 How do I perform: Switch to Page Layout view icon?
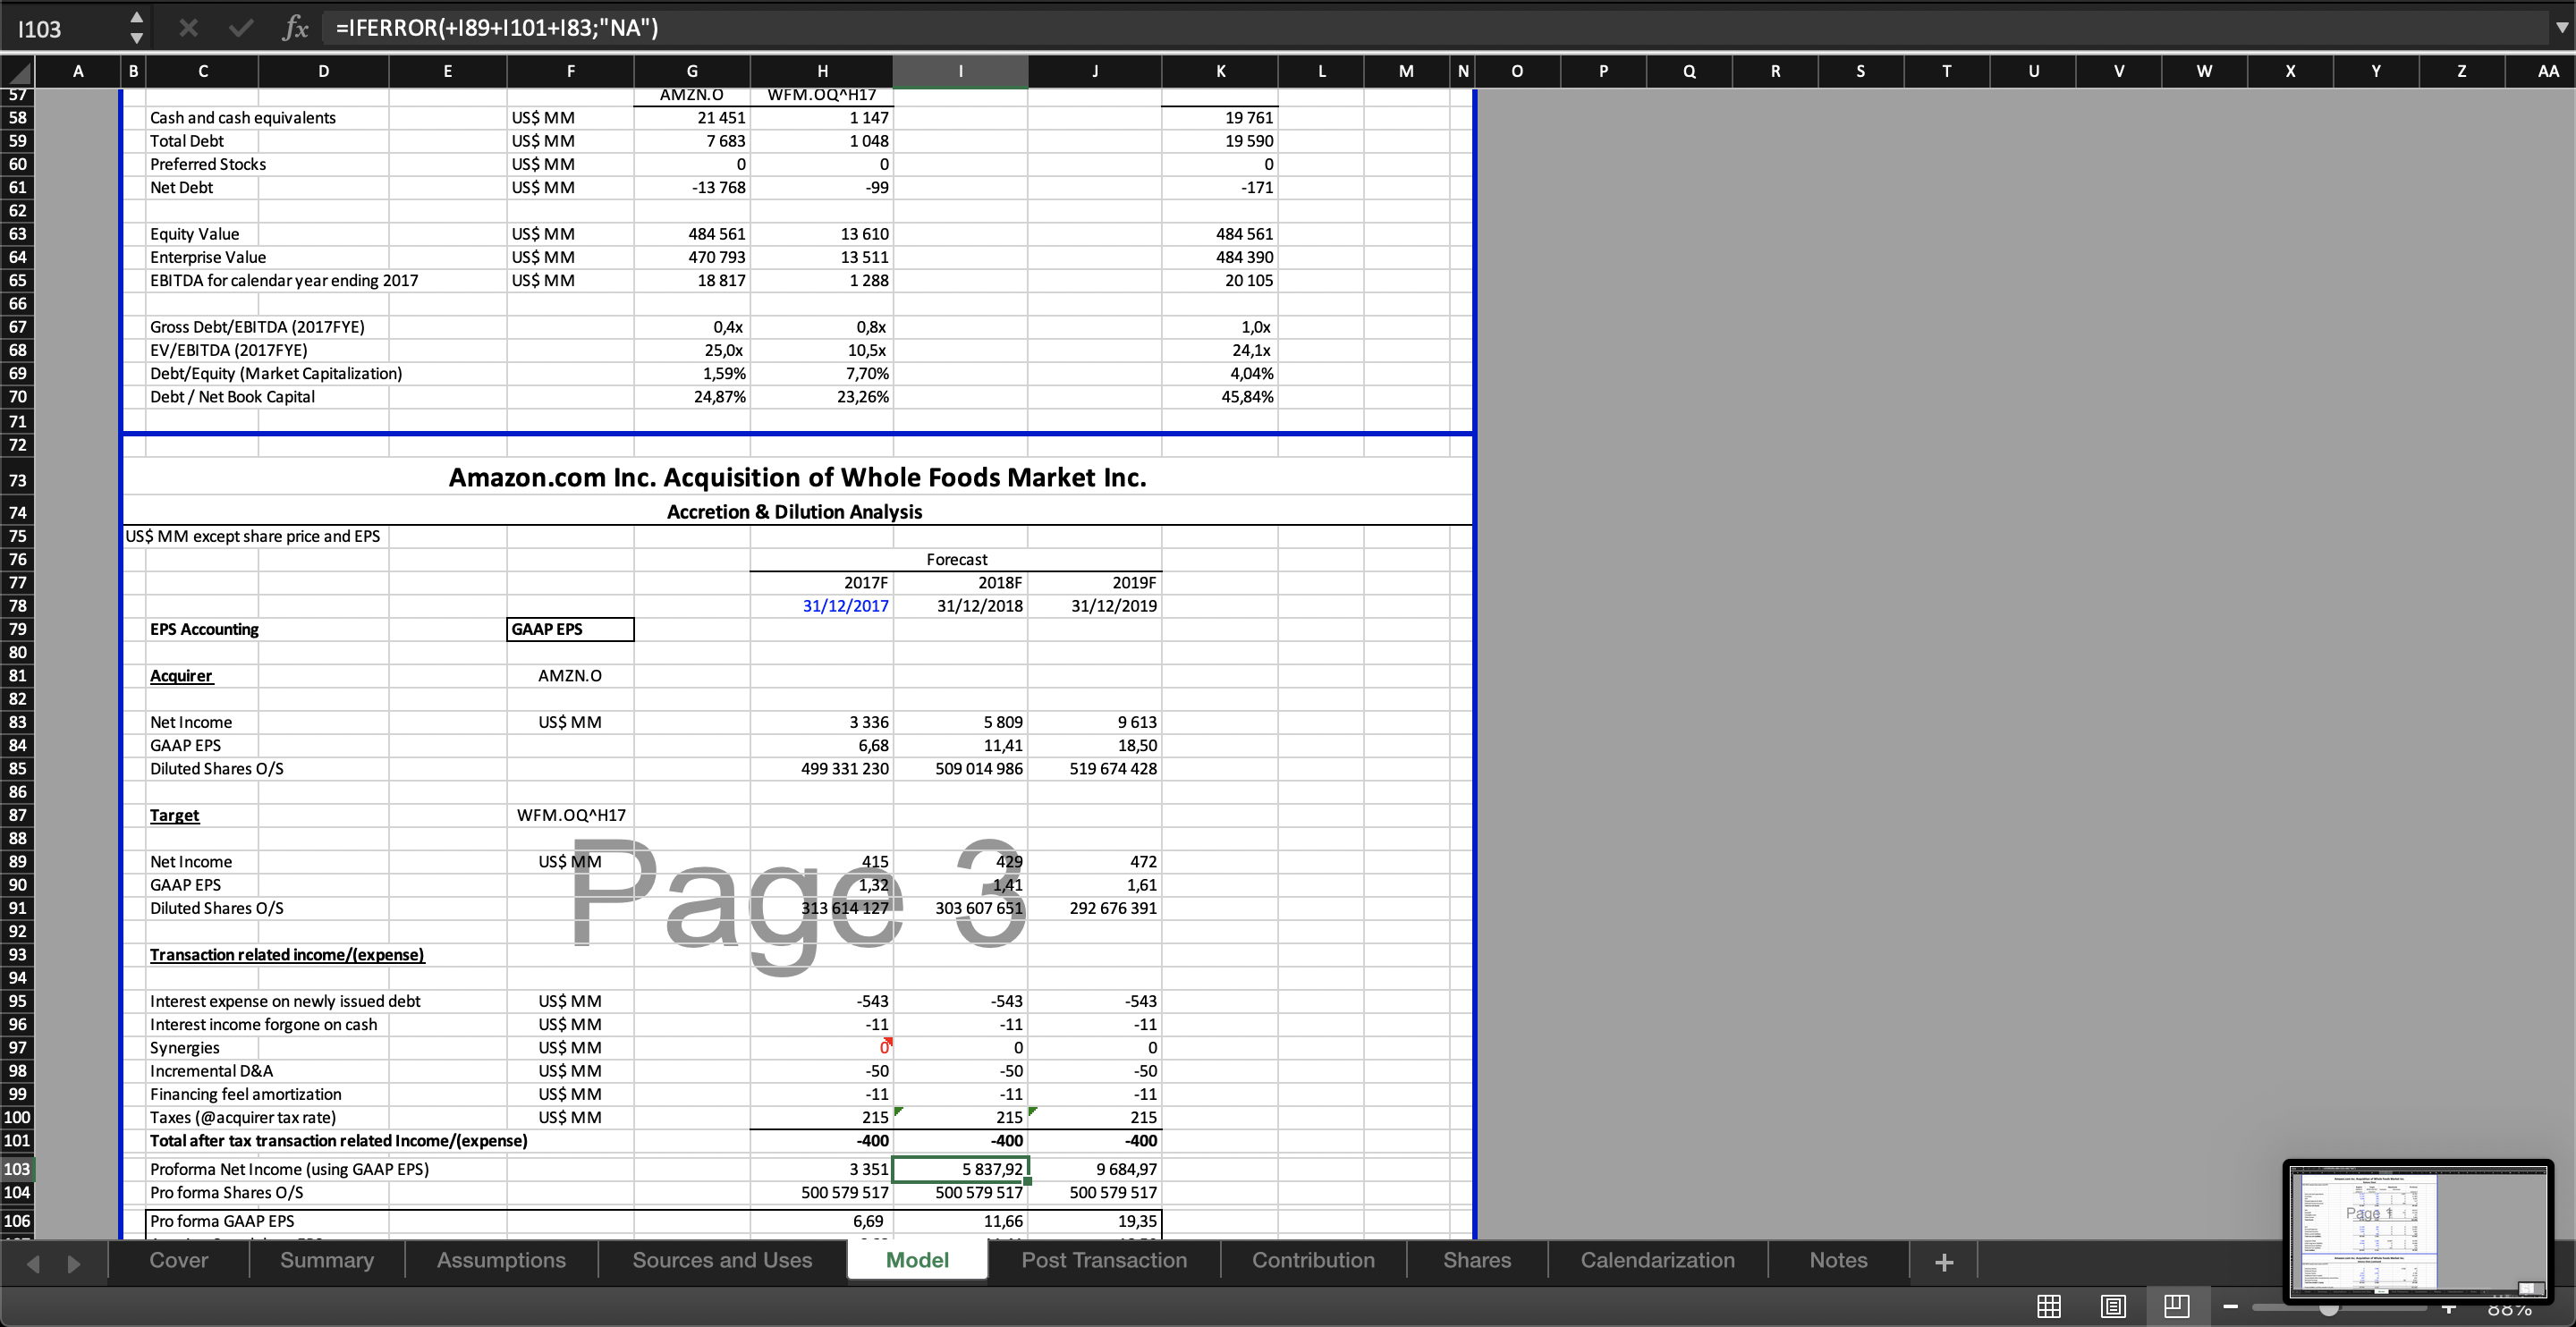(x=2112, y=1306)
